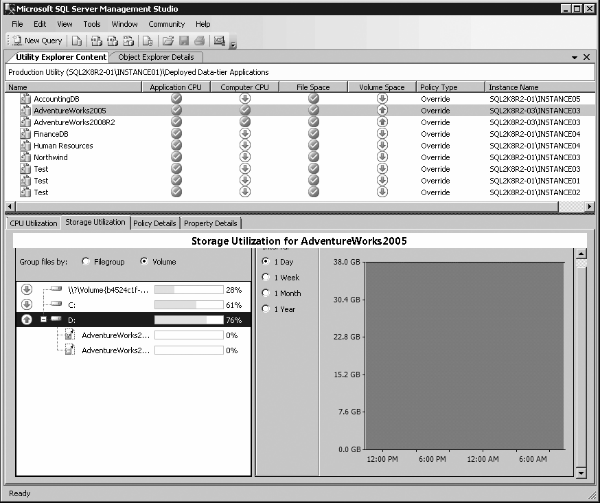Select the 1 Year interval option
This screenshot has width=600, height=503.
click(266, 309)
